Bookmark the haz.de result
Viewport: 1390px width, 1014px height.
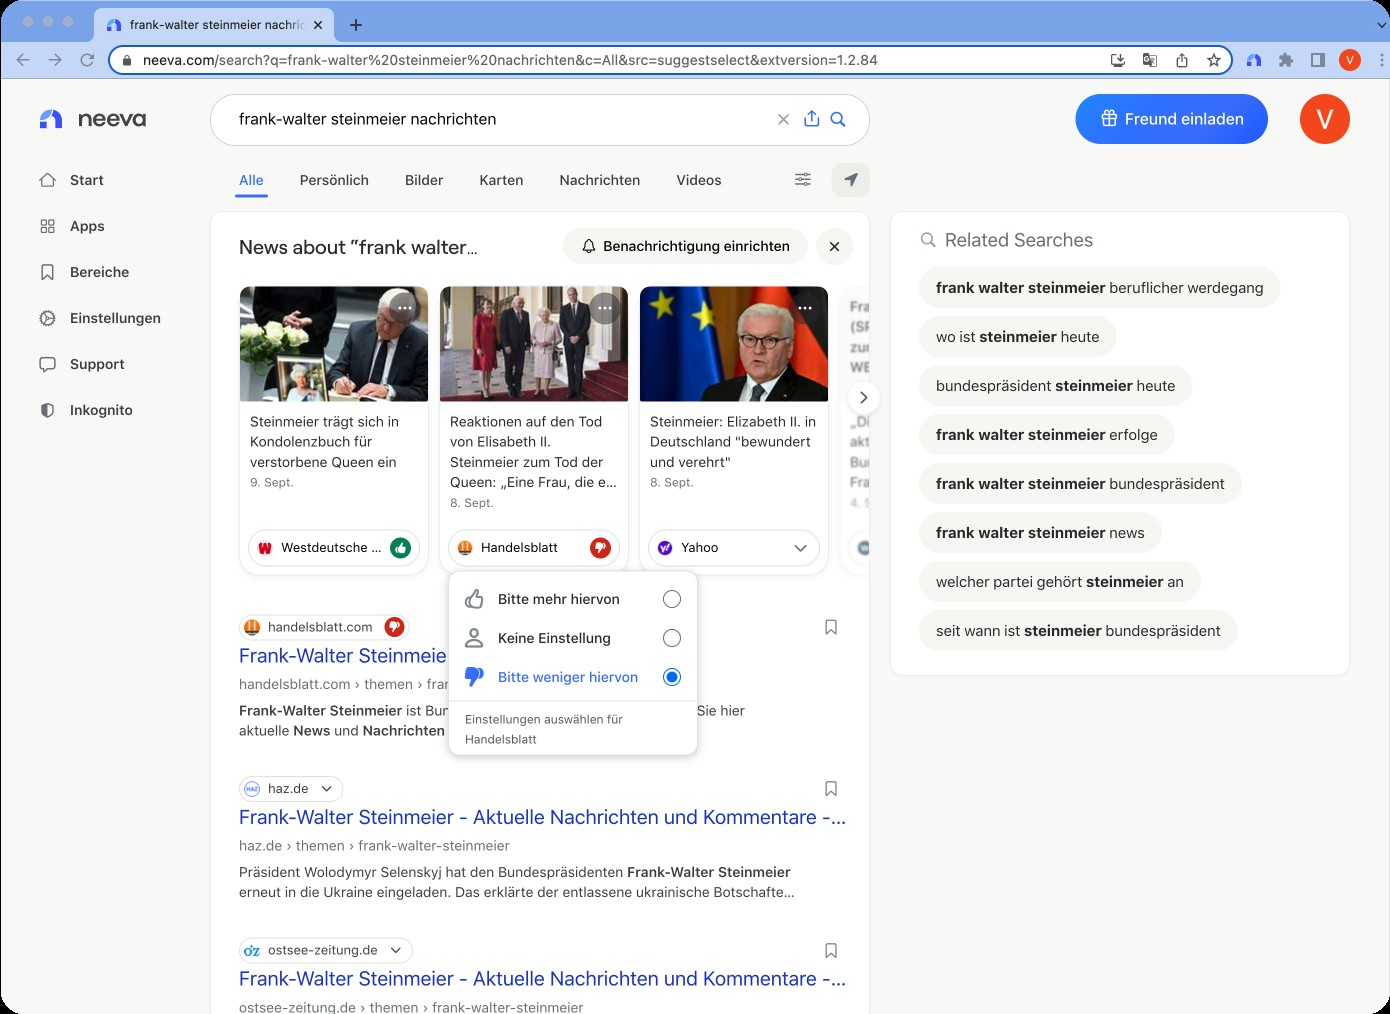tap(830, 789)
